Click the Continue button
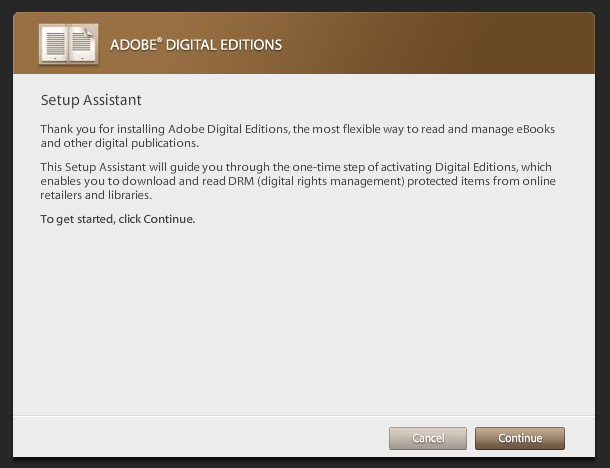The image size is (610, 468). click(x=520, y=438)
